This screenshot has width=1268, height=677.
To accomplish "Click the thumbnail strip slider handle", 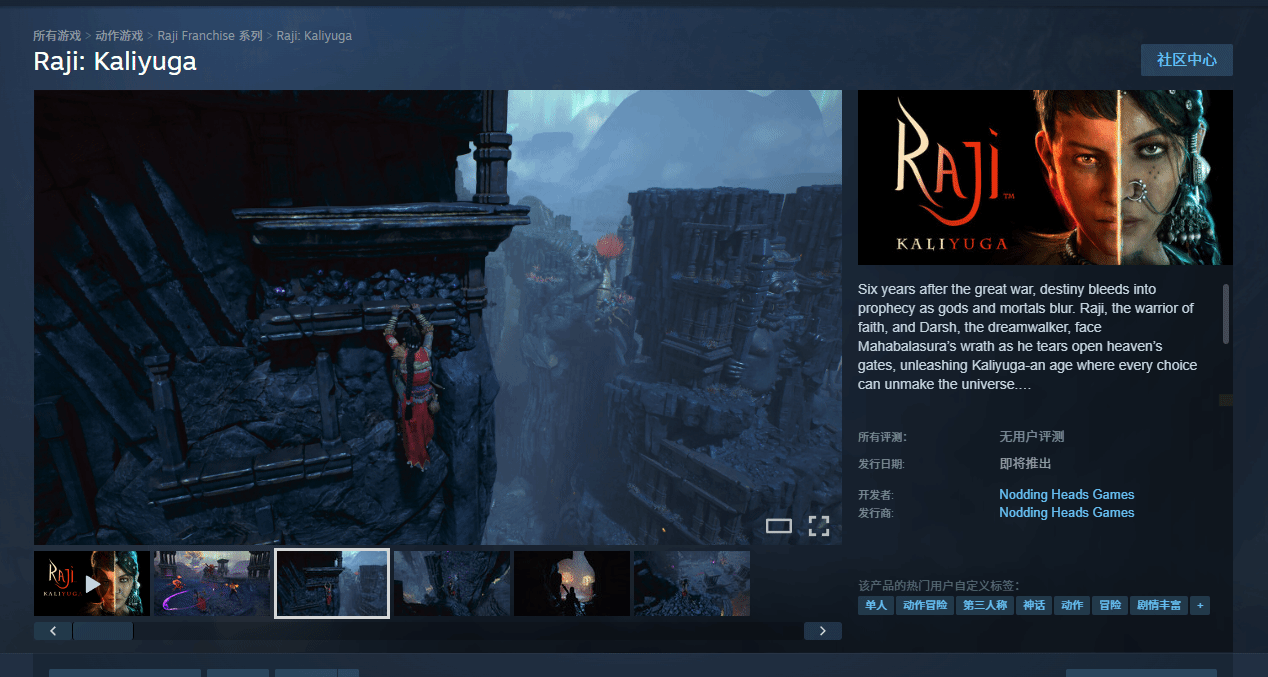I will [103, 631].
